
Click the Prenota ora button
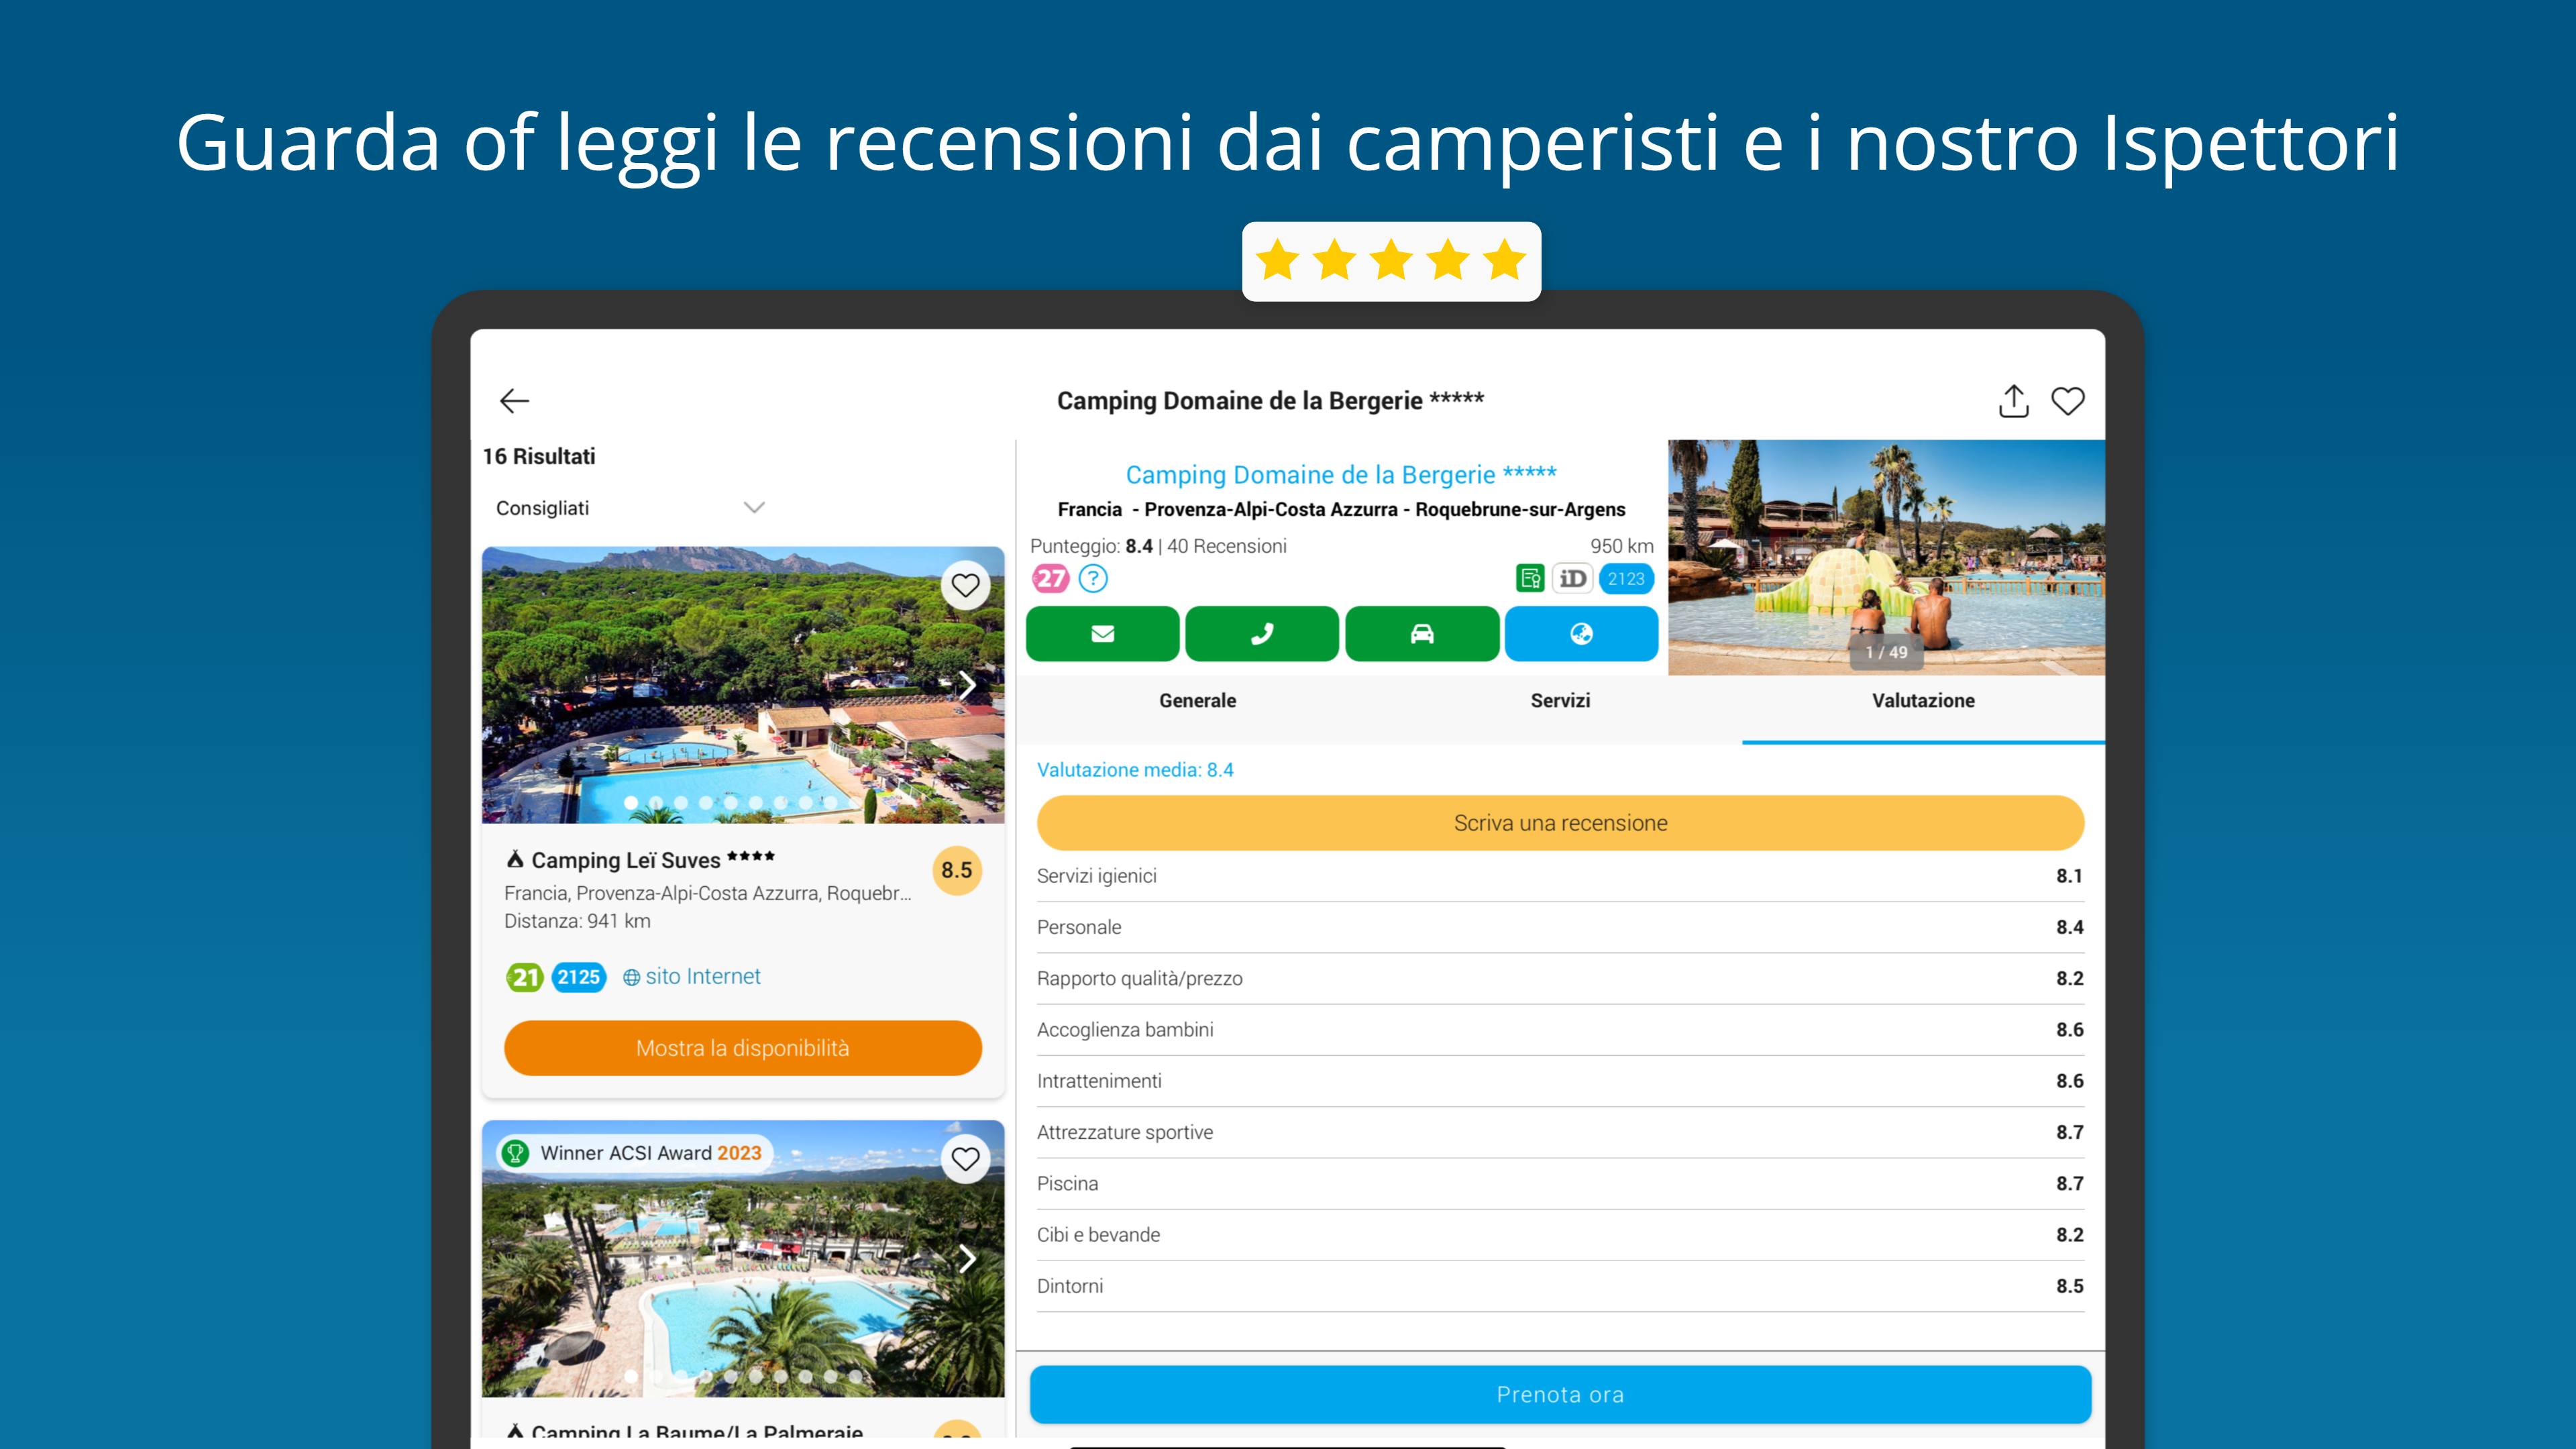pyautogui.click(x=1560, y=1394)
